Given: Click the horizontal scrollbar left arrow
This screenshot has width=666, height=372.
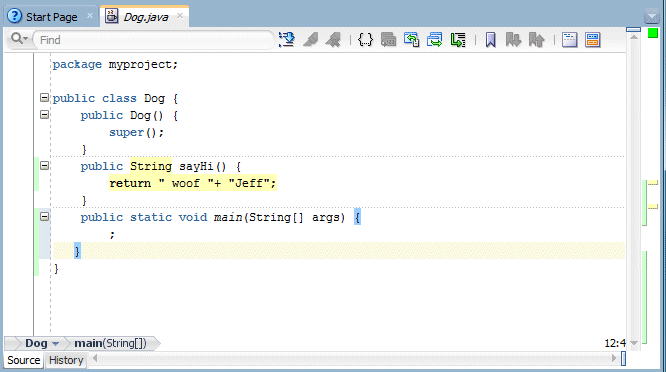Looking at the screenshot, I should (95, 358).
